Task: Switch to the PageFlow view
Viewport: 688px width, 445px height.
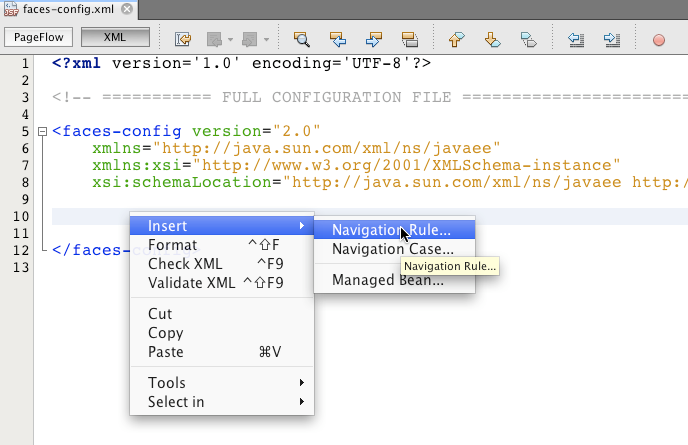Action: (39, 39)
